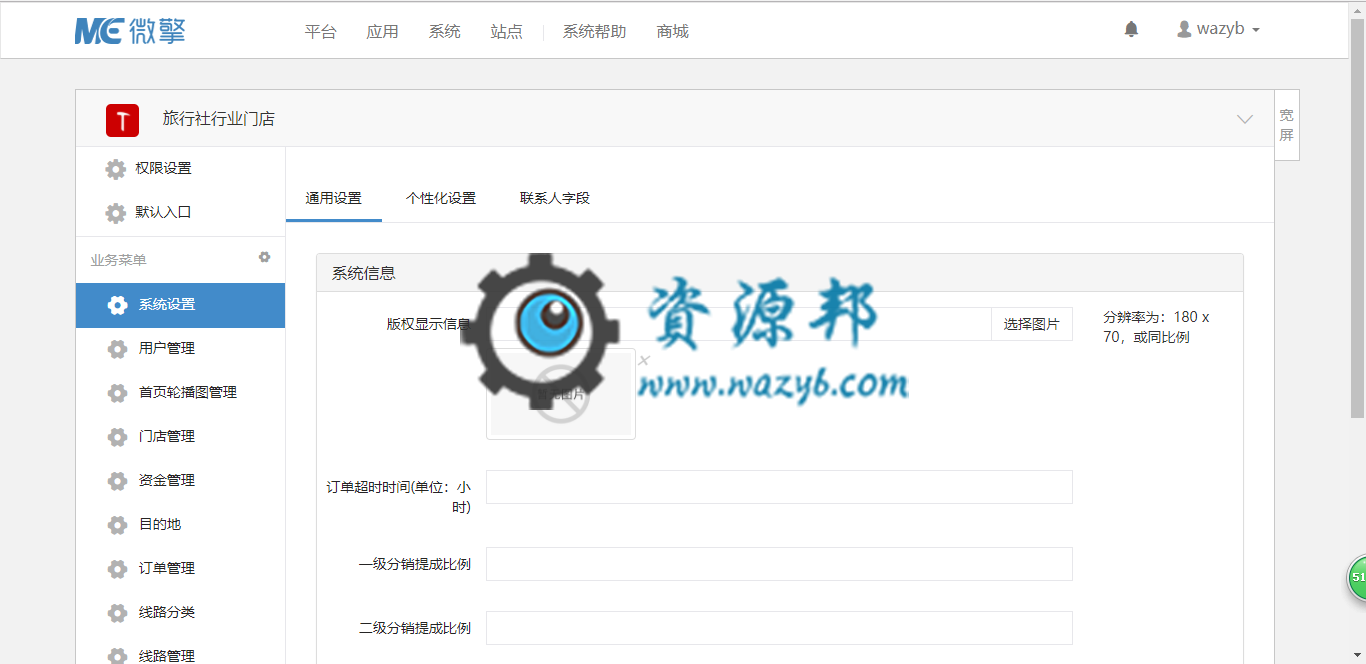The height and width of the screenshot is (664, 1366).
Task: Click gear icon next to 权限设置
Action: (x=116, y=169)
